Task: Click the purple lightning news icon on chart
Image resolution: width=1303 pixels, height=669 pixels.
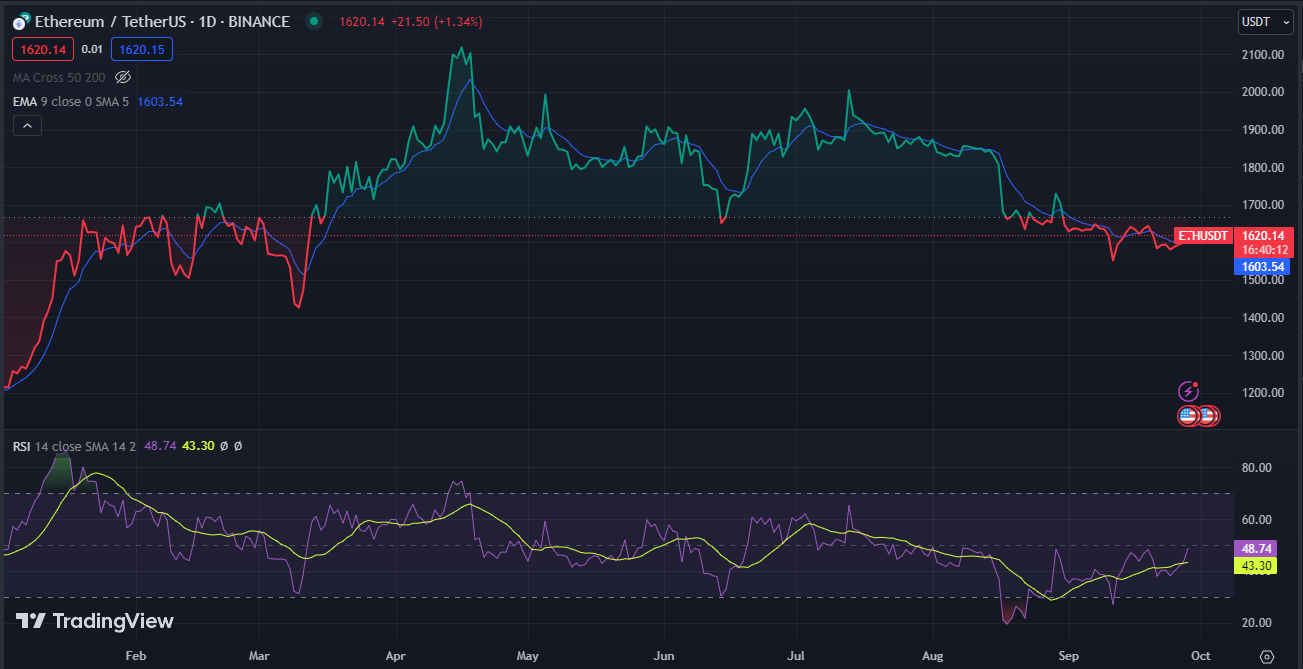Action: (1187, 391)
